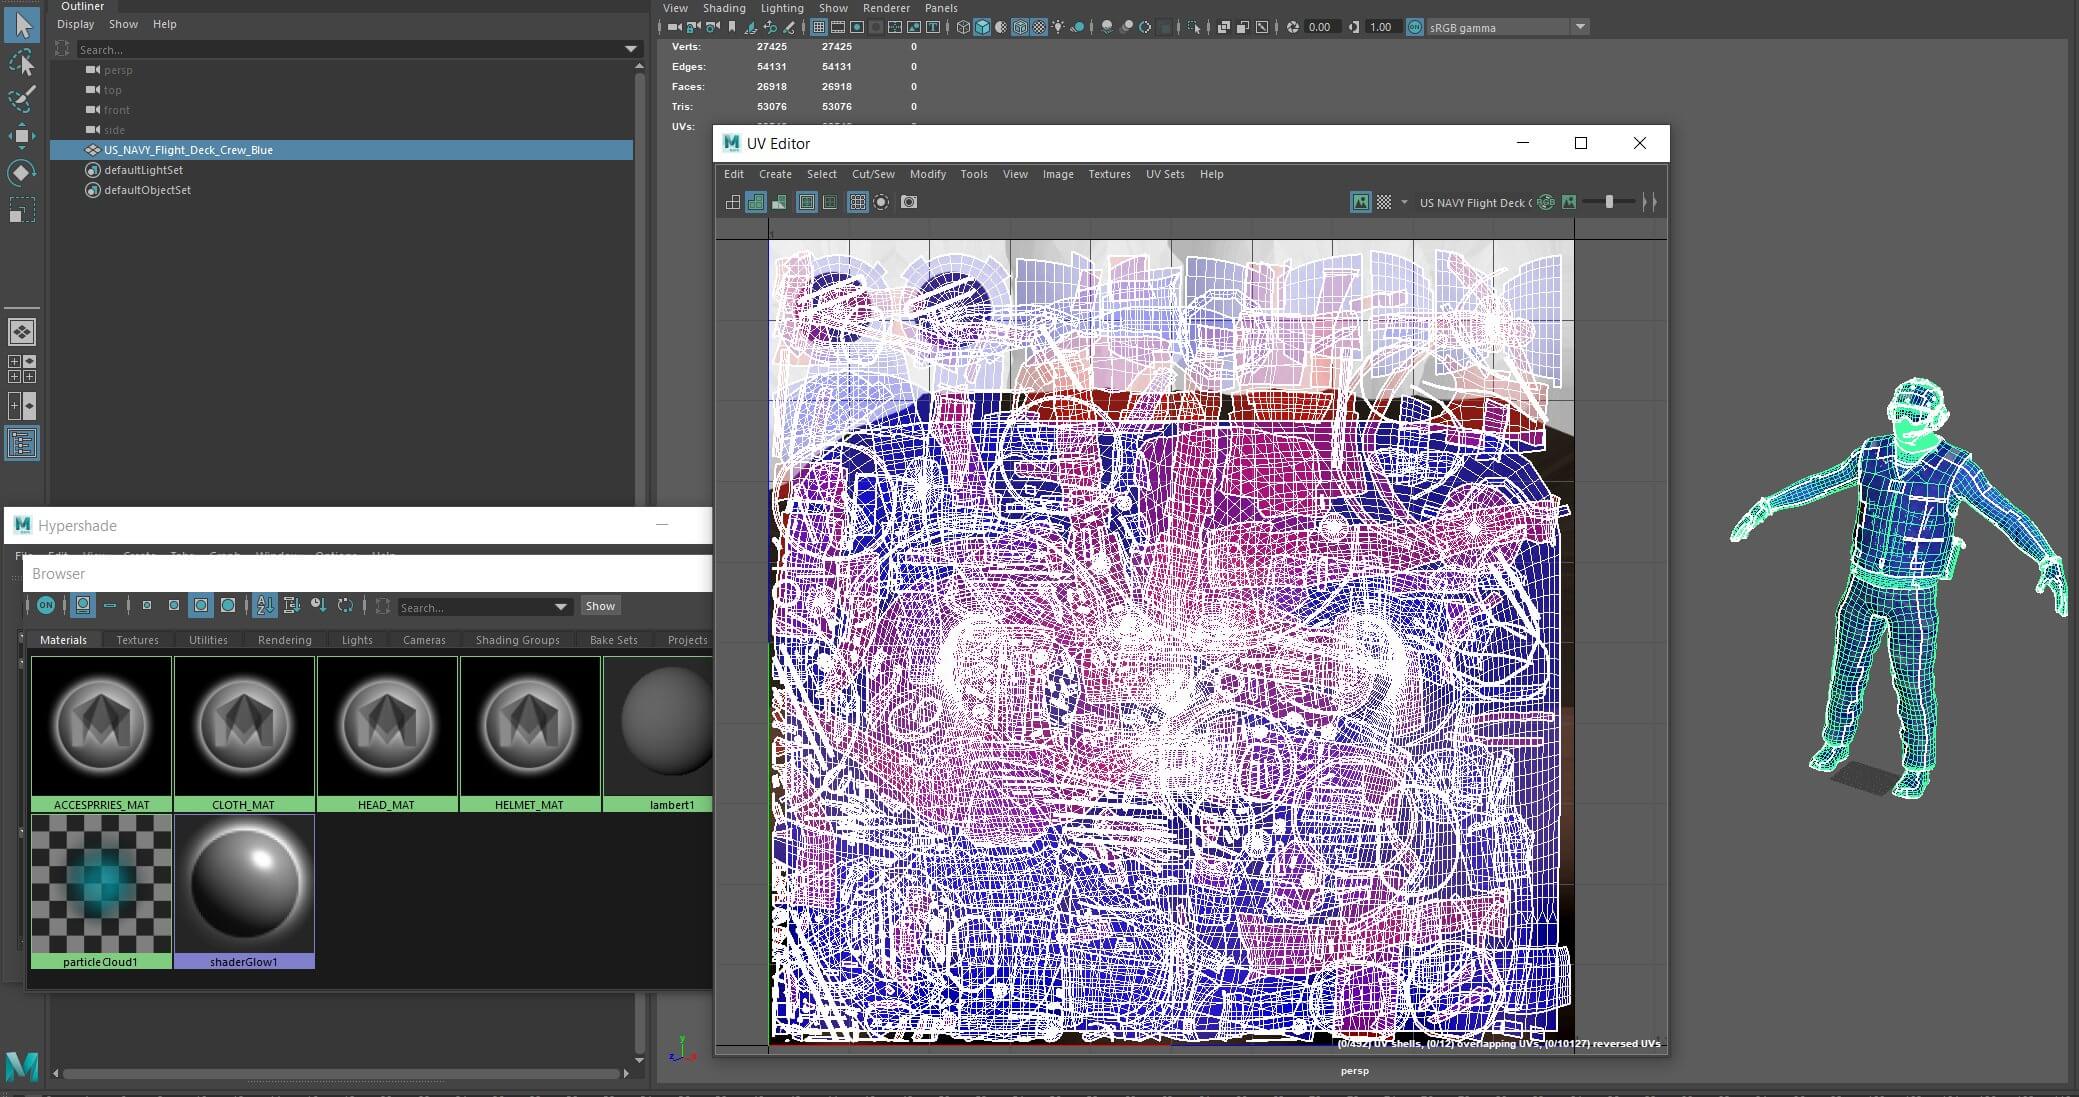Switch to the Textures tab in Hypershade
Screen dimensions: 2079x1097
pyautogui.click(x=137, y=640)
